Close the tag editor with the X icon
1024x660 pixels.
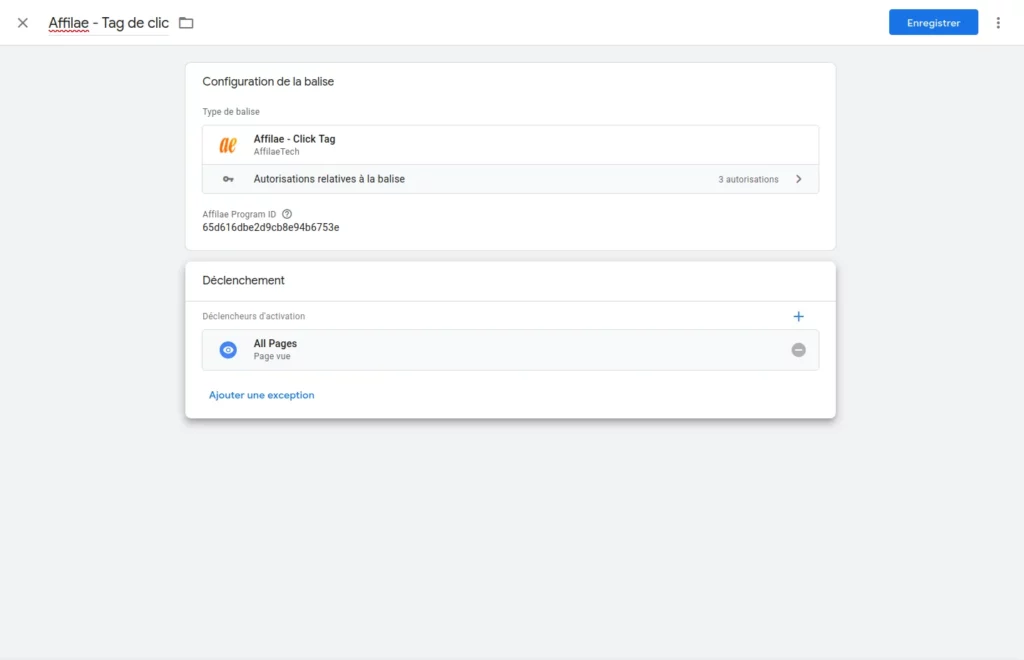click(23, 23)
